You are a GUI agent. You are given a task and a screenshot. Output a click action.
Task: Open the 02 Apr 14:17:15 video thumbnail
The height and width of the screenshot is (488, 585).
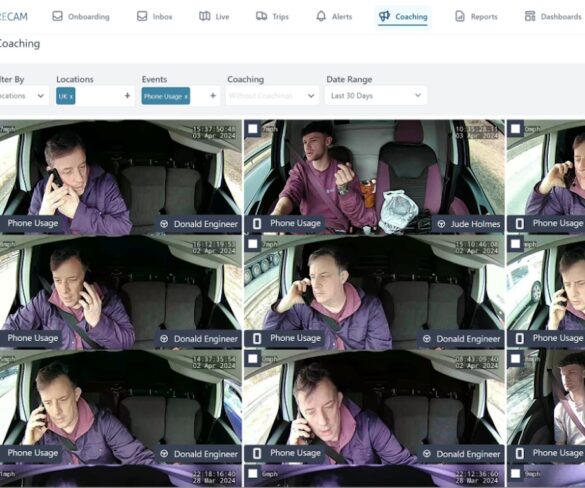(121, 407)
